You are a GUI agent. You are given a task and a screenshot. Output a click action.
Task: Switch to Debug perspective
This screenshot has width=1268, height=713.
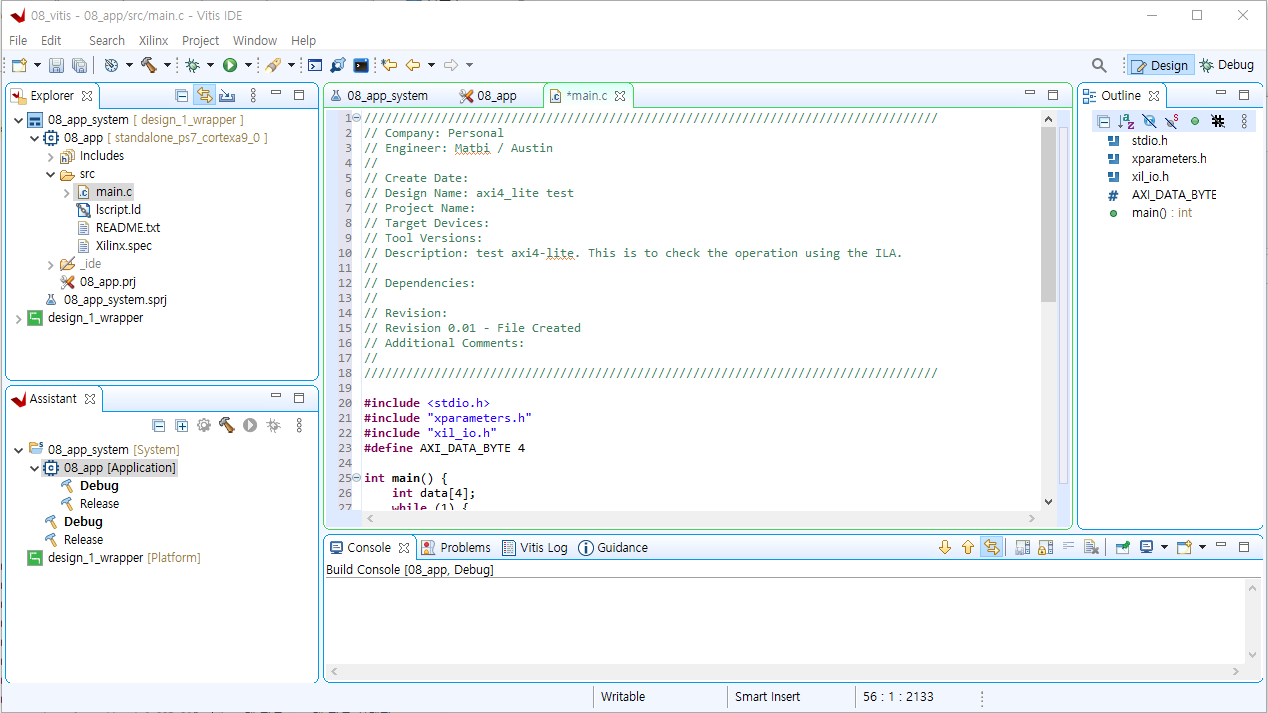pyautogui.click(x=1226, y=65)
